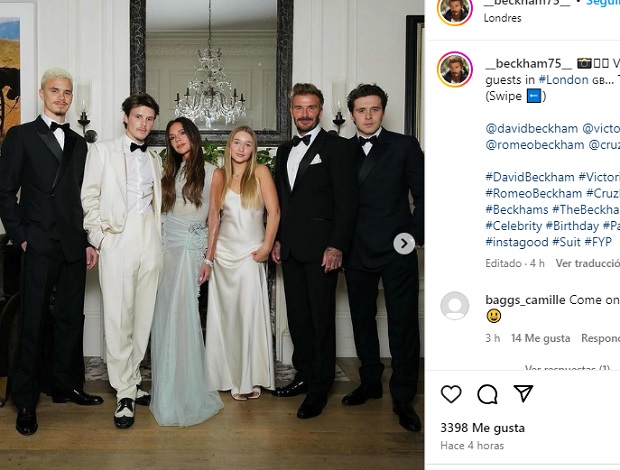Click the Londres location link
The height and width of the screenshot is (470, 620).
point(502,18)
